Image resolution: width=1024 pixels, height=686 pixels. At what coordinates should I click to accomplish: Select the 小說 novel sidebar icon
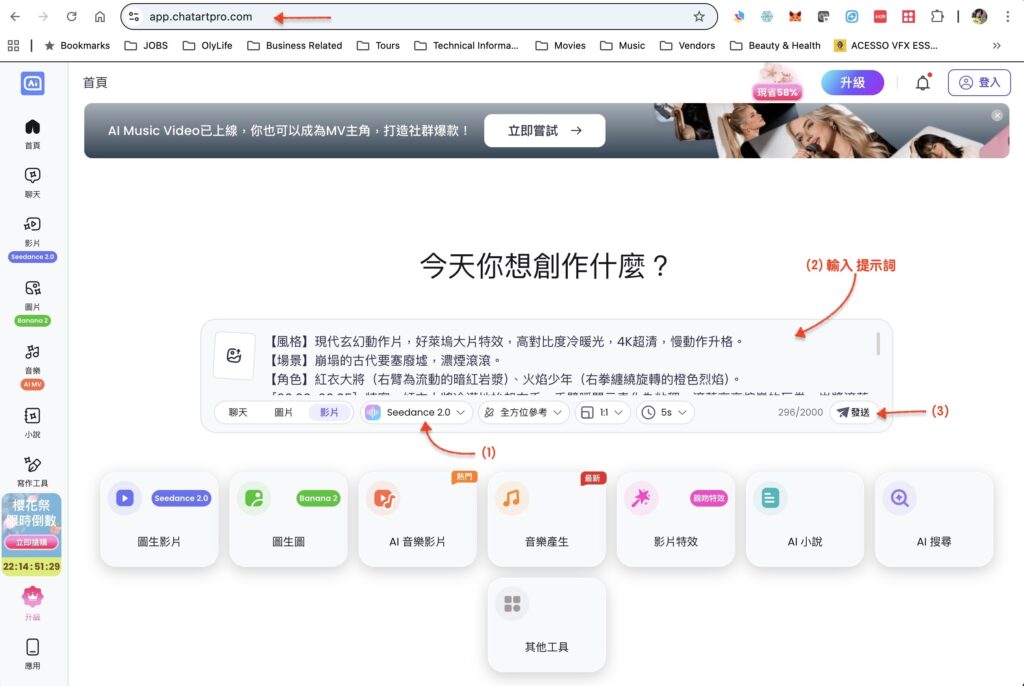click(x=32, y=416)
